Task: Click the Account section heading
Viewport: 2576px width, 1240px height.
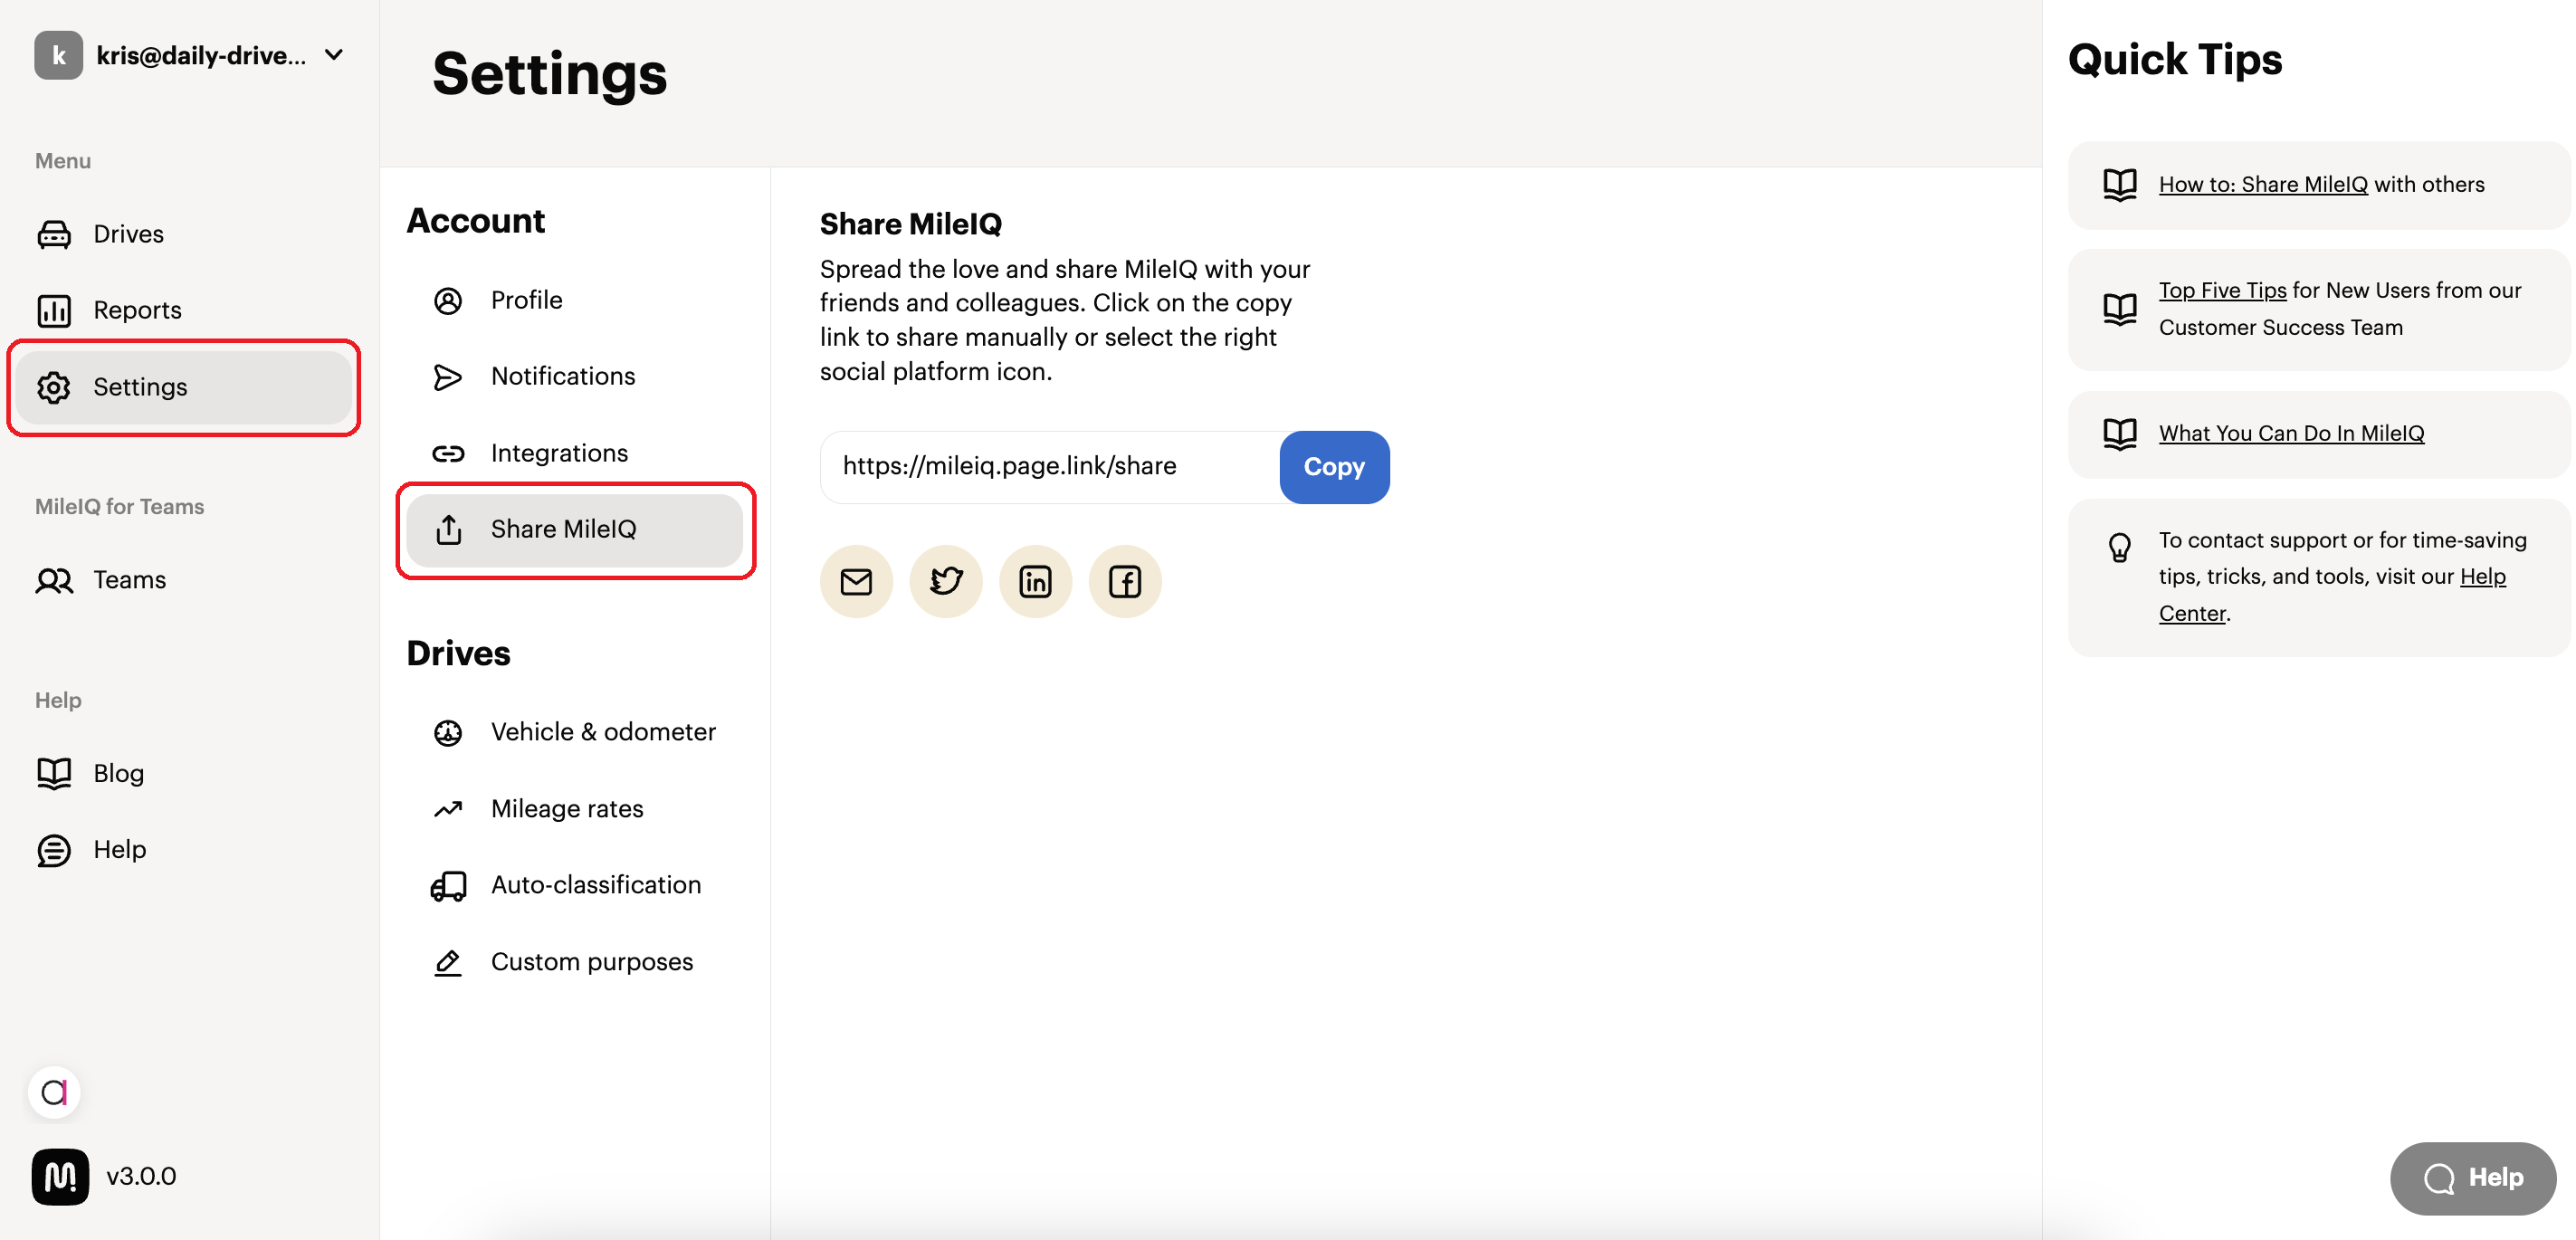Action: [476, 221]
